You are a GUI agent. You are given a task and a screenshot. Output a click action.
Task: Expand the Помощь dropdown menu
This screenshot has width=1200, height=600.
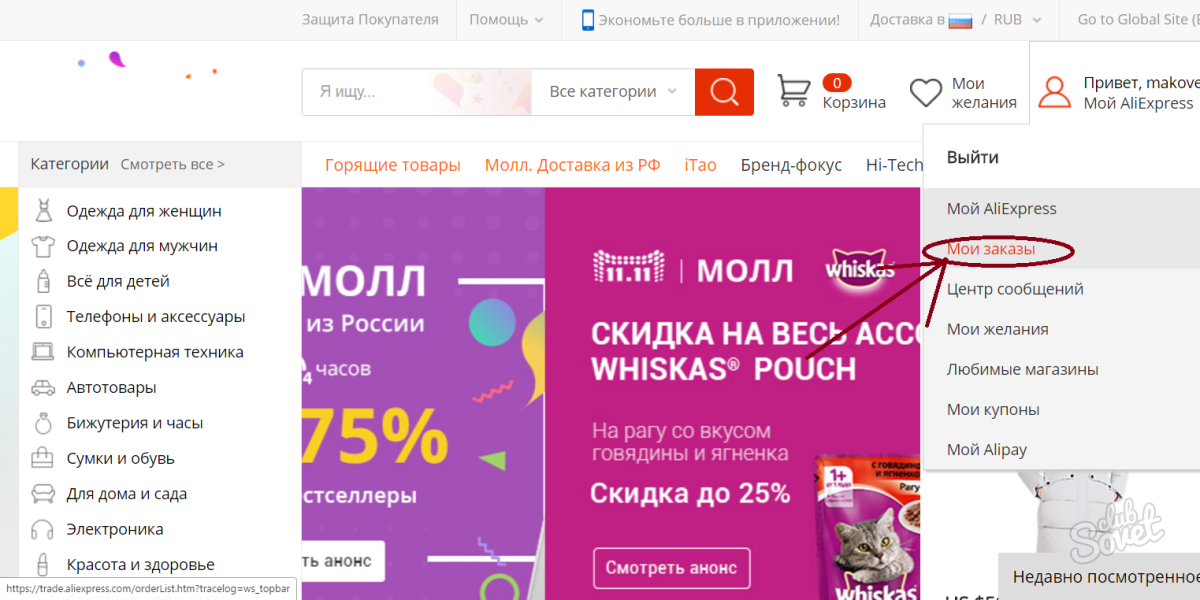pos(507,20)
